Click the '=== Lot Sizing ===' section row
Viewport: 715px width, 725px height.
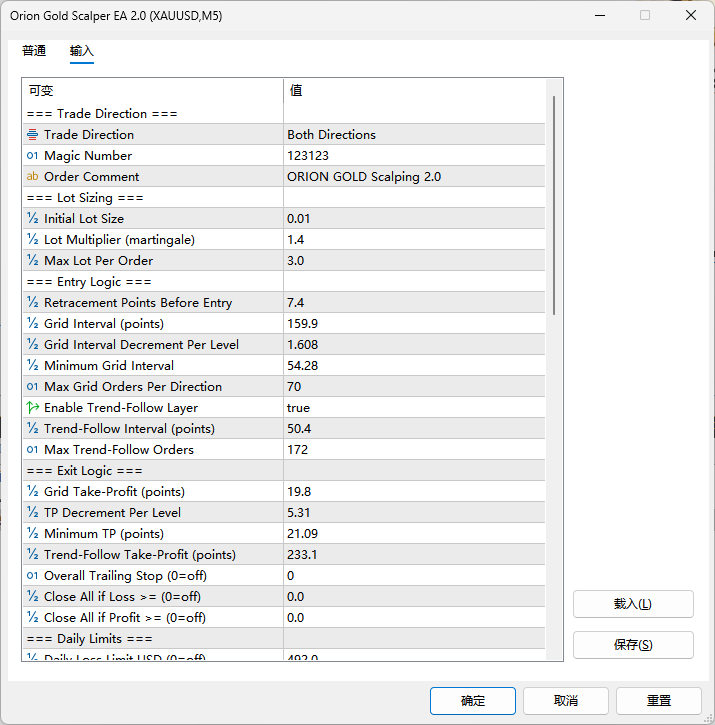tap(284, 198)
